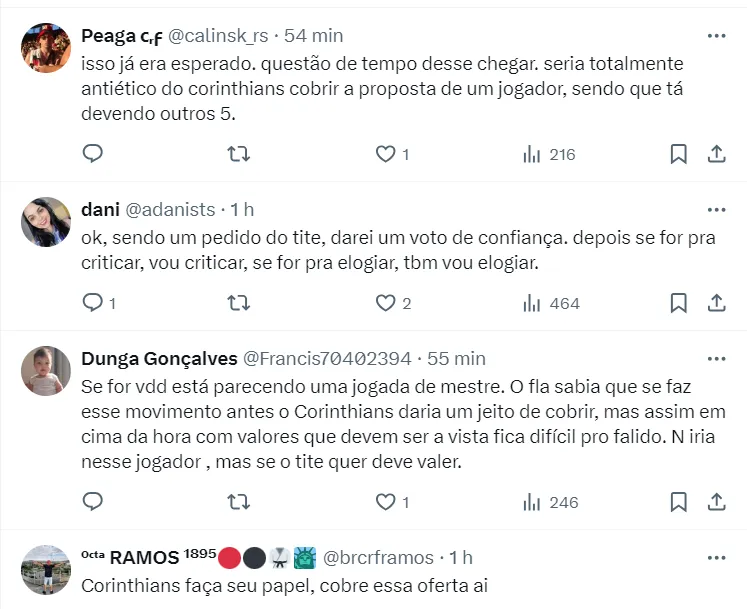Bookmark the @calinsk_rs tweet
The width and height of the screenshot is (747, 609).
678,154
